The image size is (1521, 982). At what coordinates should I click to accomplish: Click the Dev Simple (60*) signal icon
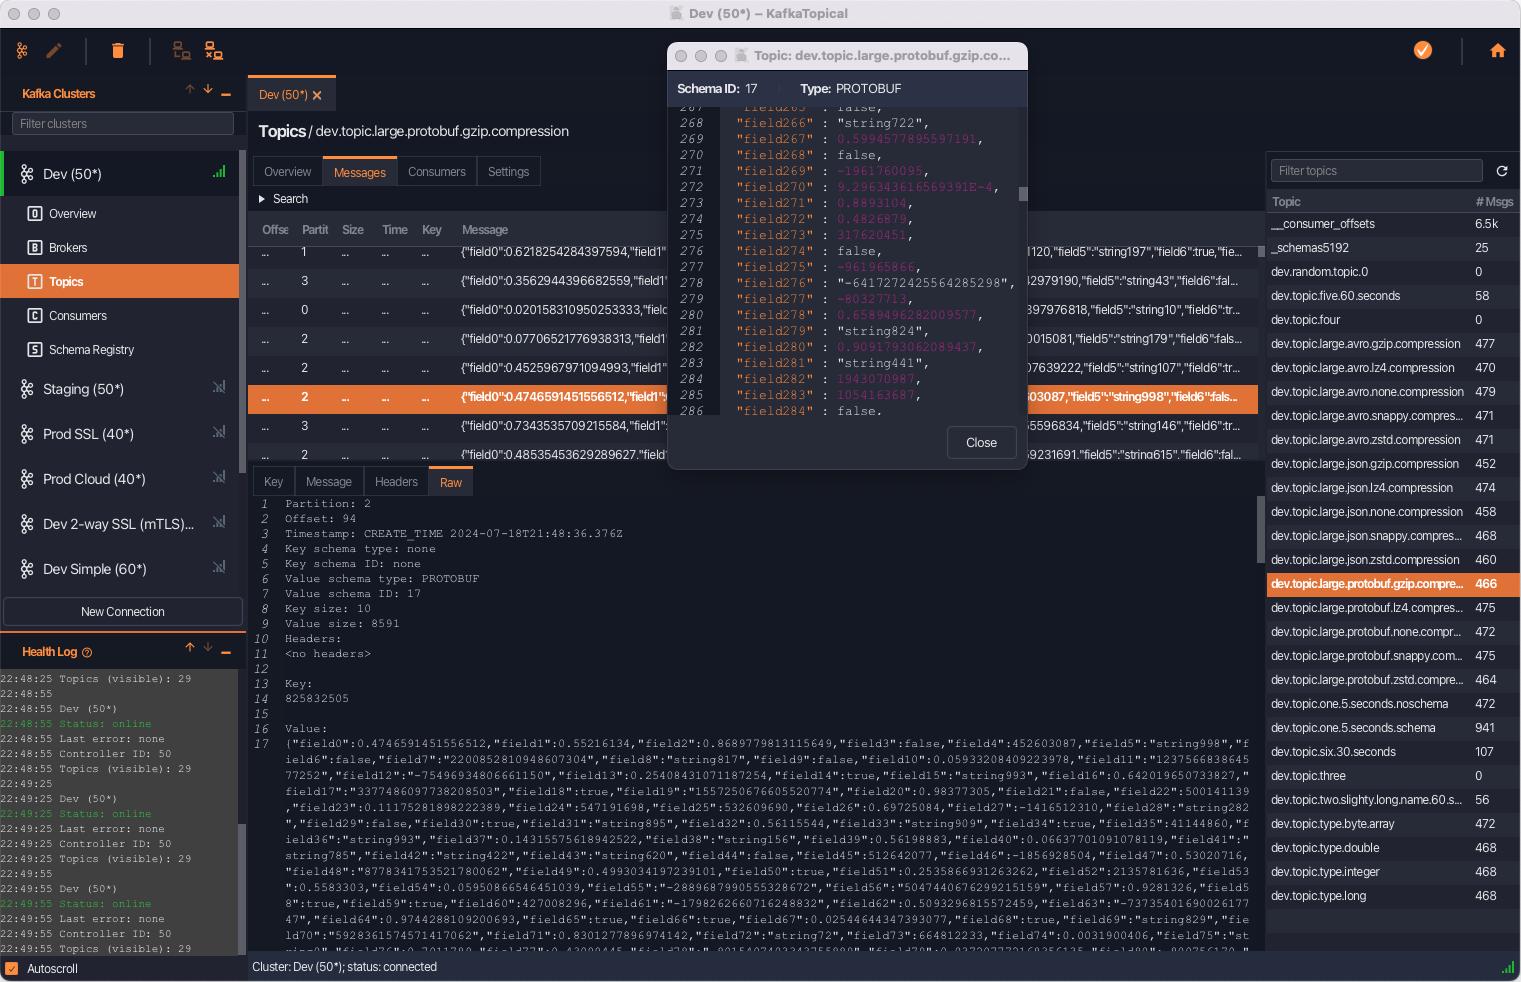click(x=219, y=567)
